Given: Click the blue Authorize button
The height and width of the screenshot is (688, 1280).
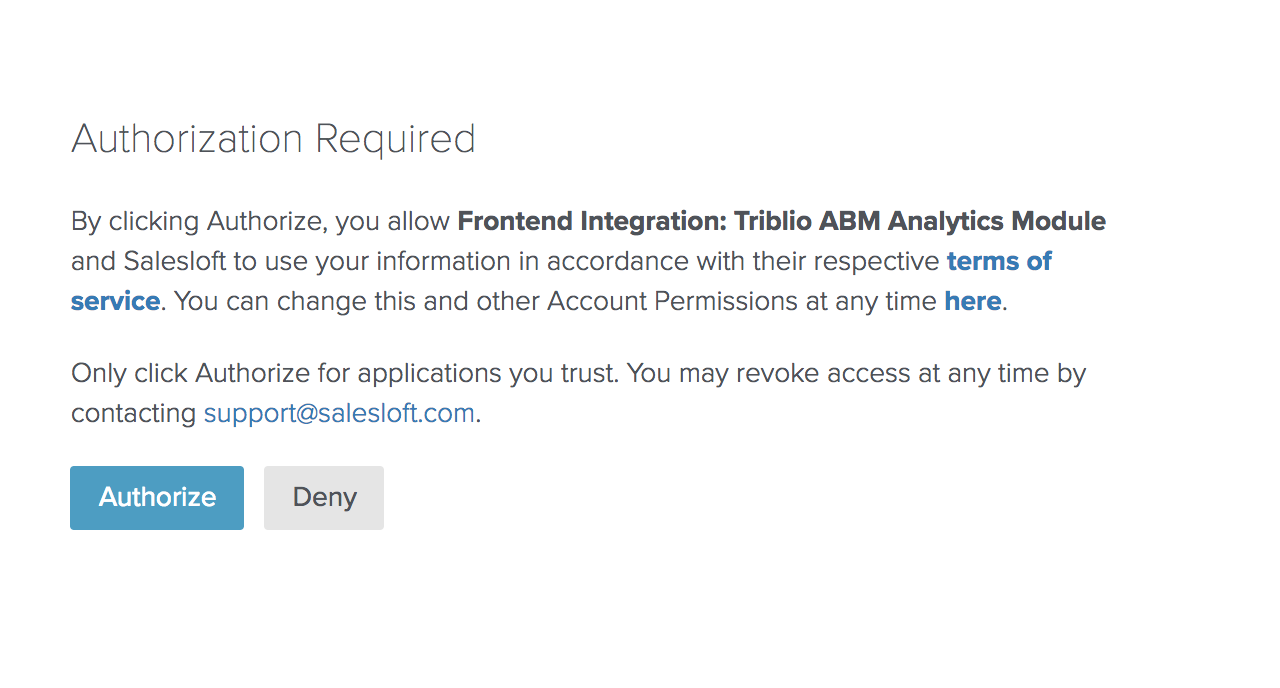Looking at the screenshot, I should coord(157,498).
